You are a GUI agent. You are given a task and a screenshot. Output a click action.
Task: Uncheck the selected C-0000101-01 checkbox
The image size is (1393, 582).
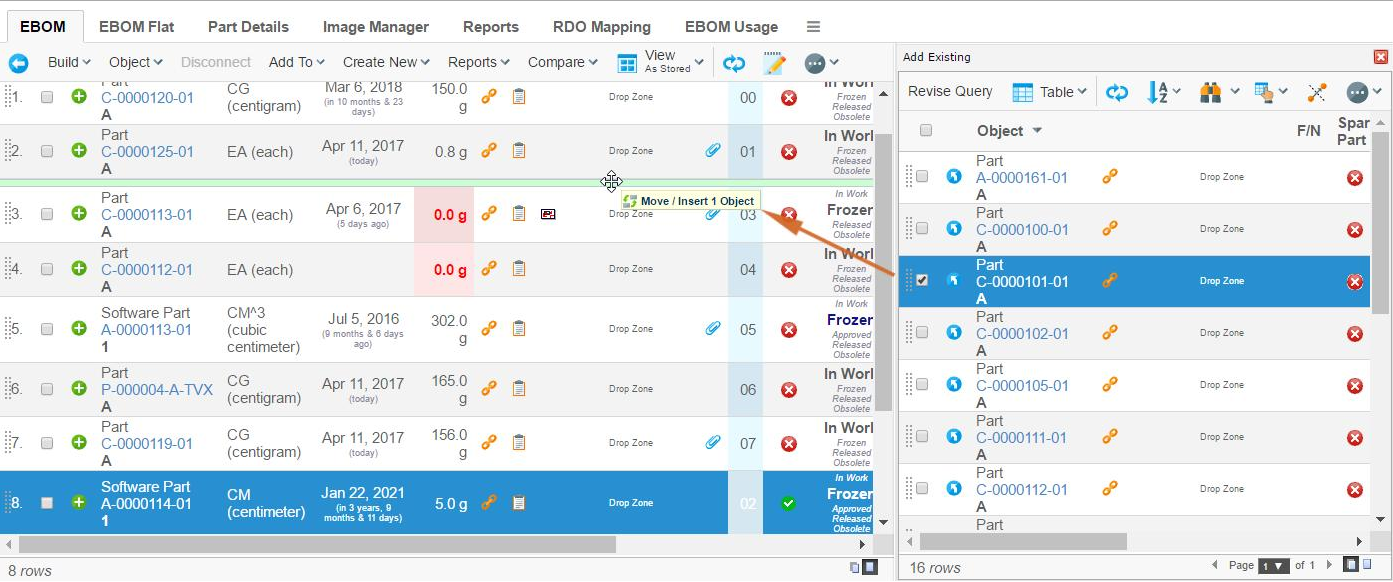pos(922,281)
